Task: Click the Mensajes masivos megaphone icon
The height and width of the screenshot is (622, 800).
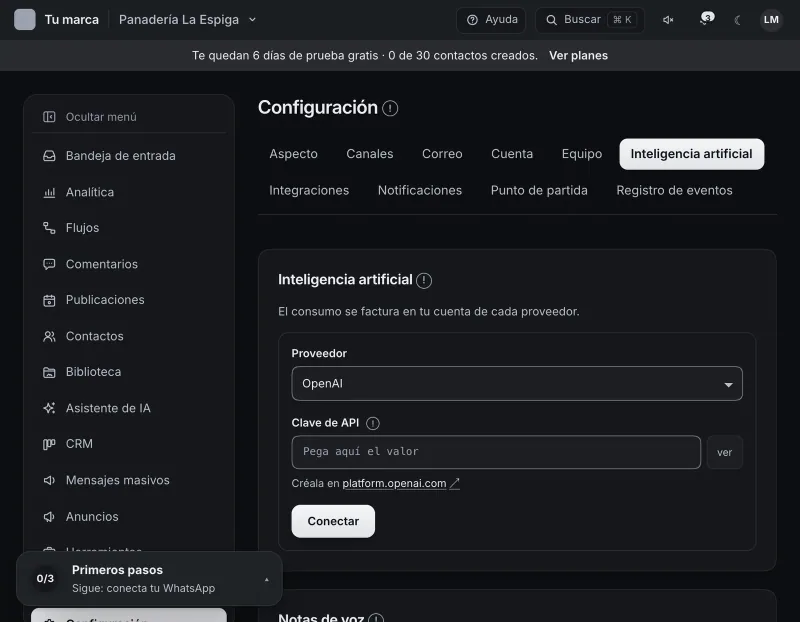Action: 49,480
